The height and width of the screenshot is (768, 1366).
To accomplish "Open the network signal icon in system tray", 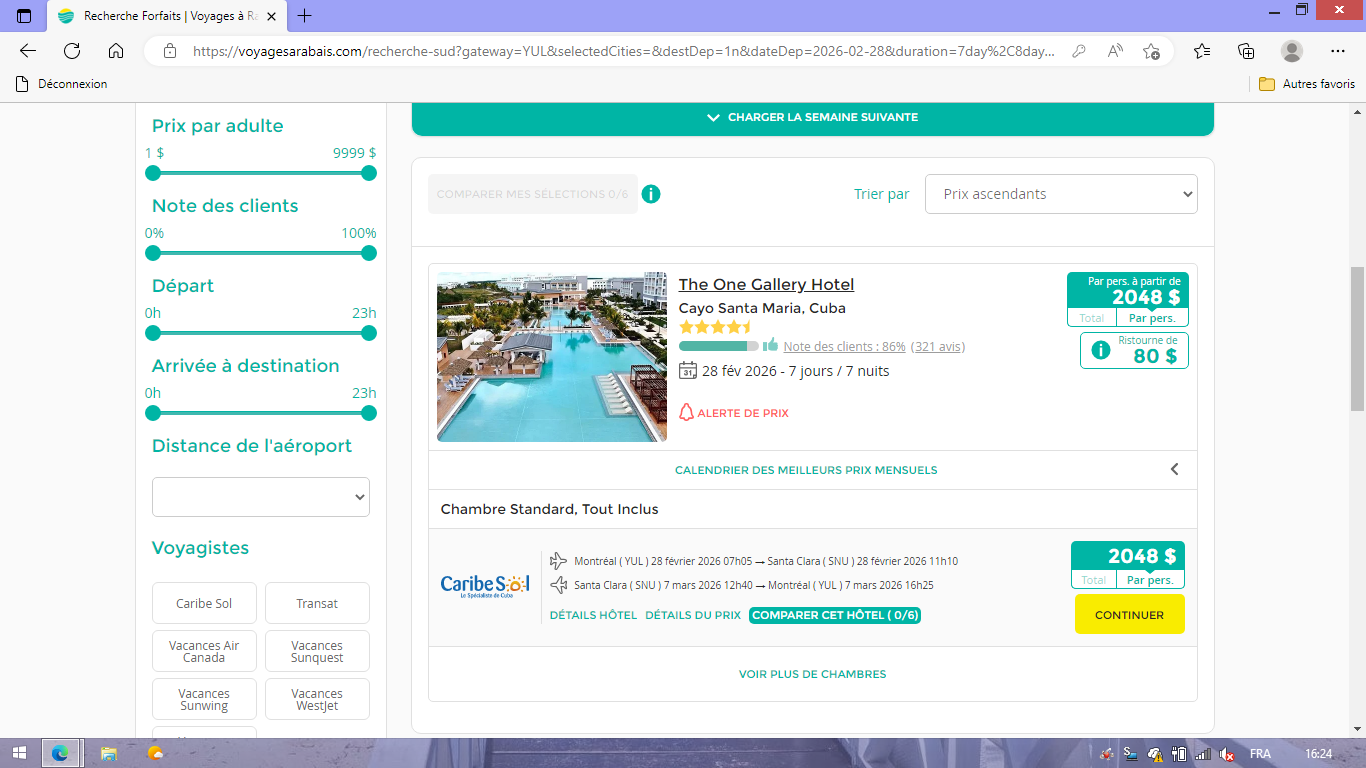I will 1203,754.
